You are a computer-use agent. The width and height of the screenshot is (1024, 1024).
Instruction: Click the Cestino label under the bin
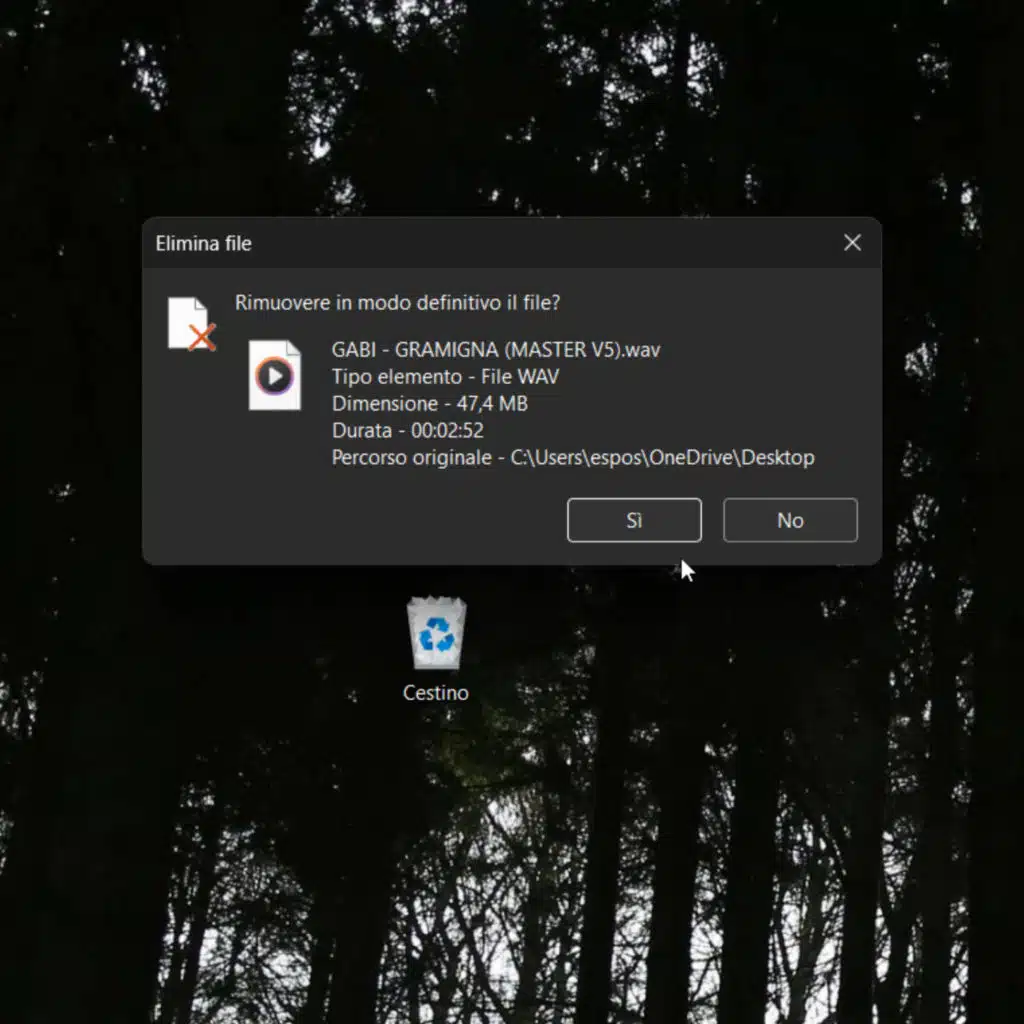[x=436, y=692]
